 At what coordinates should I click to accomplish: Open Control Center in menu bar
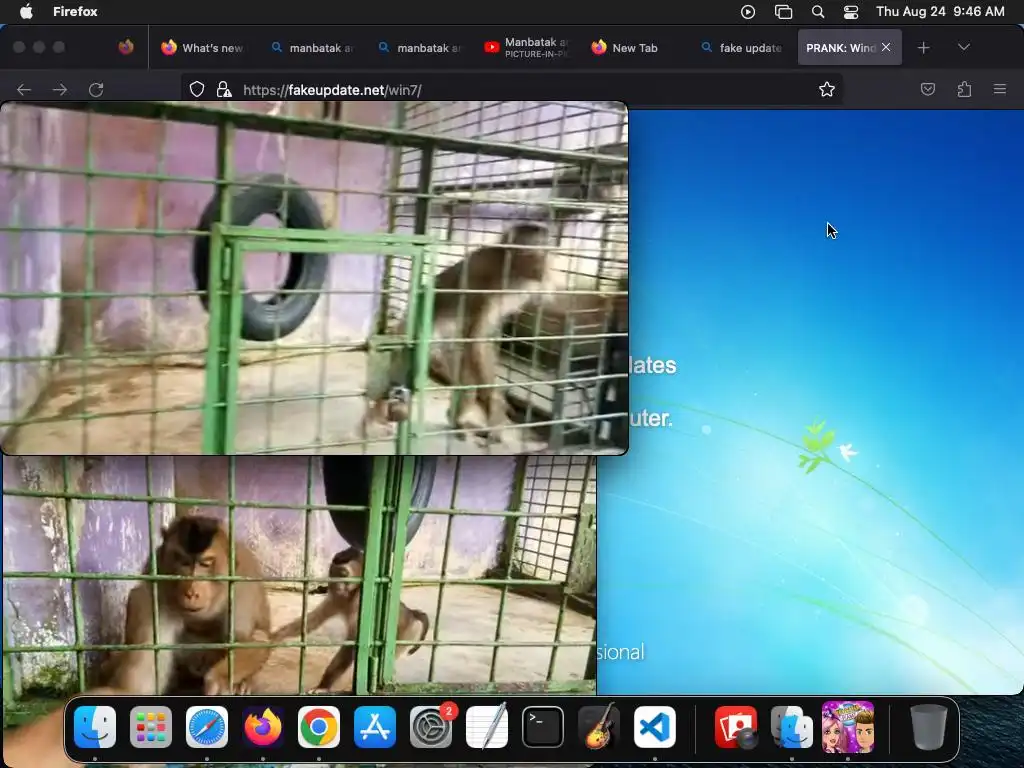(851, 12)
